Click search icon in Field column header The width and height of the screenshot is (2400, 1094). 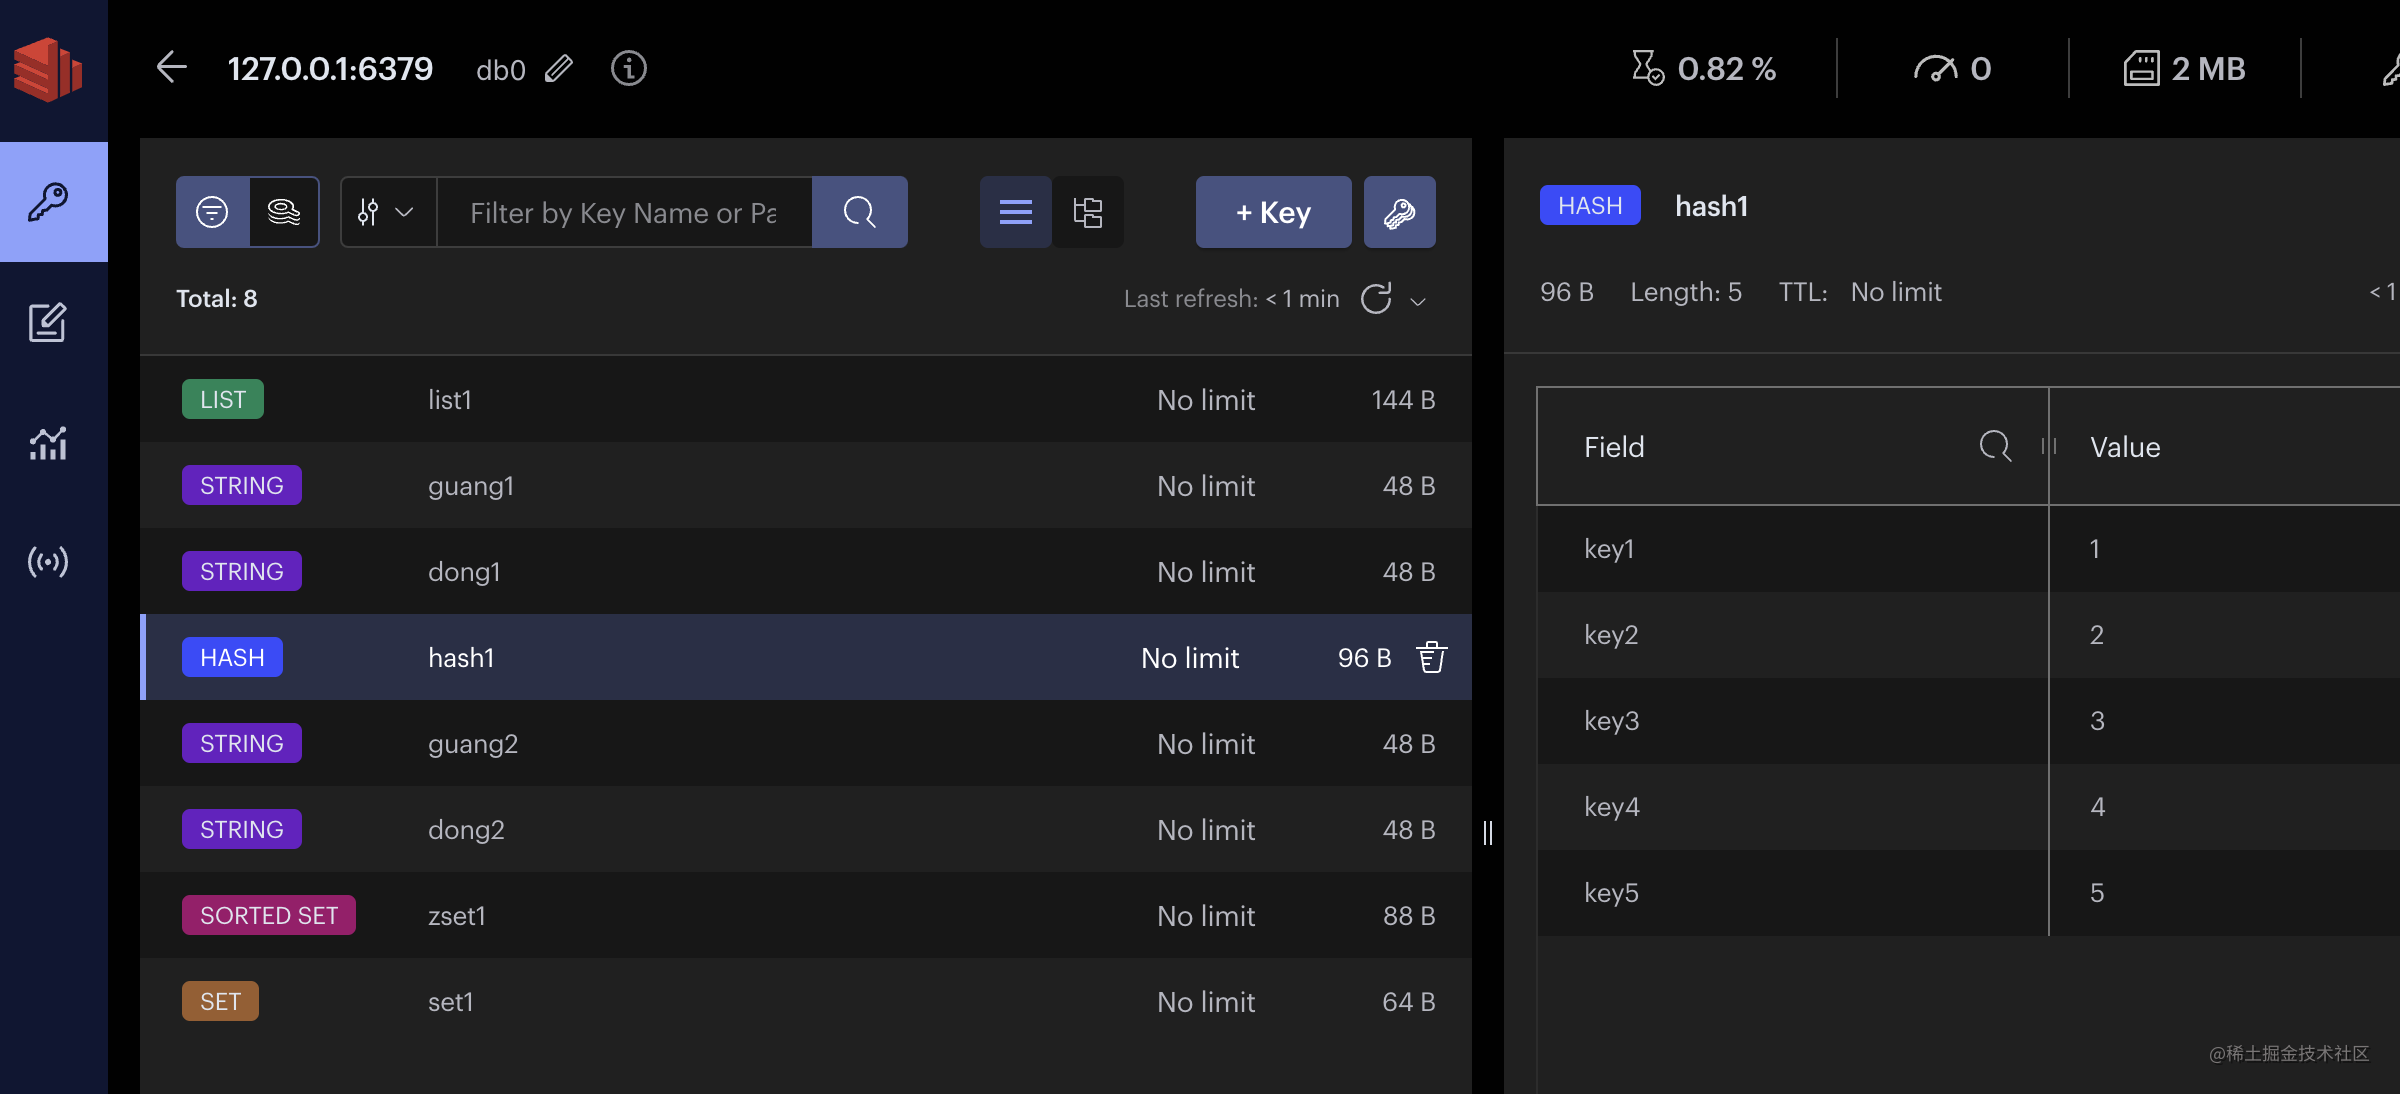pyautogui.click(x=1994, y=446)
